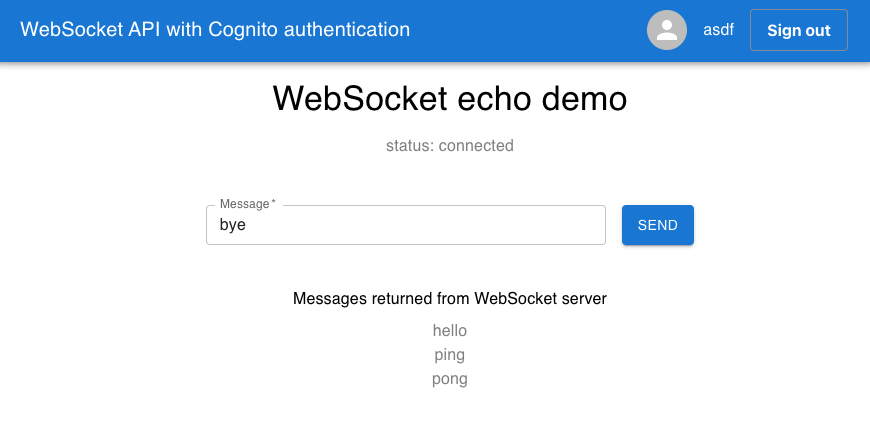Click the empty right end of the Message field
This screenshot has width=870, height=428.
tap(527, 225)
